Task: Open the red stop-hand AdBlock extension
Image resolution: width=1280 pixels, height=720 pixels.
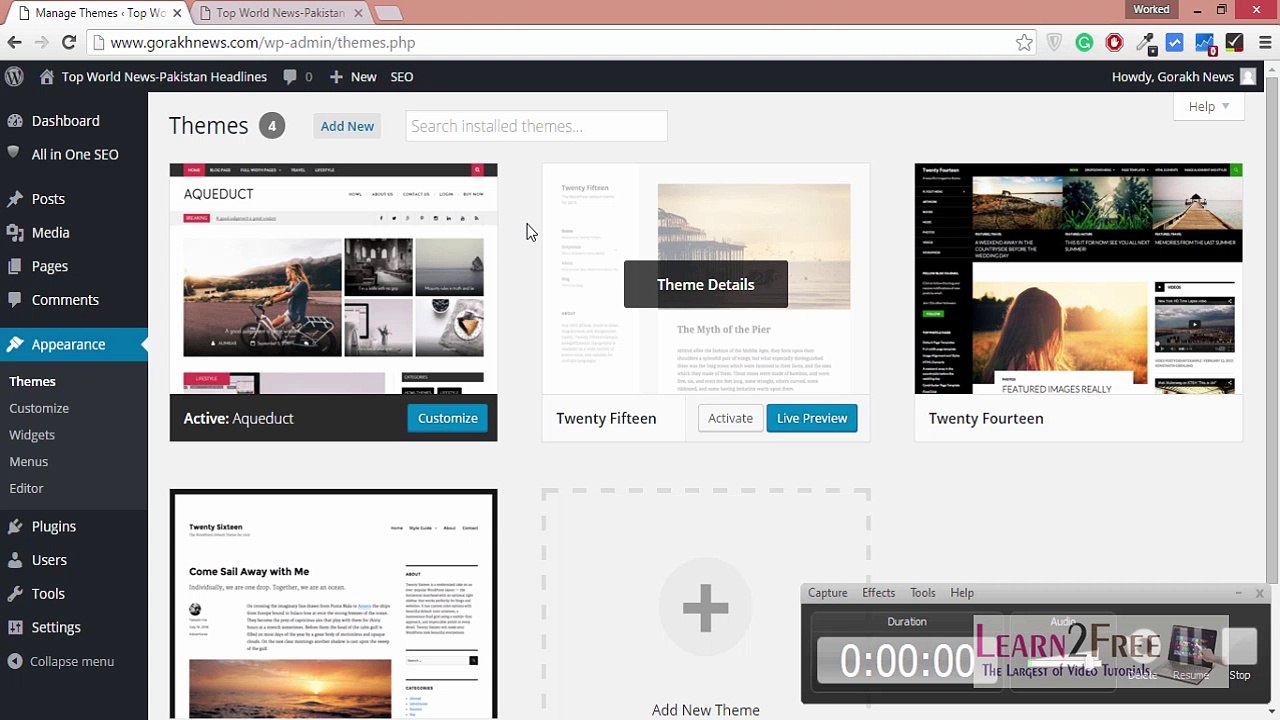Action: click(x=1114, y=42)
